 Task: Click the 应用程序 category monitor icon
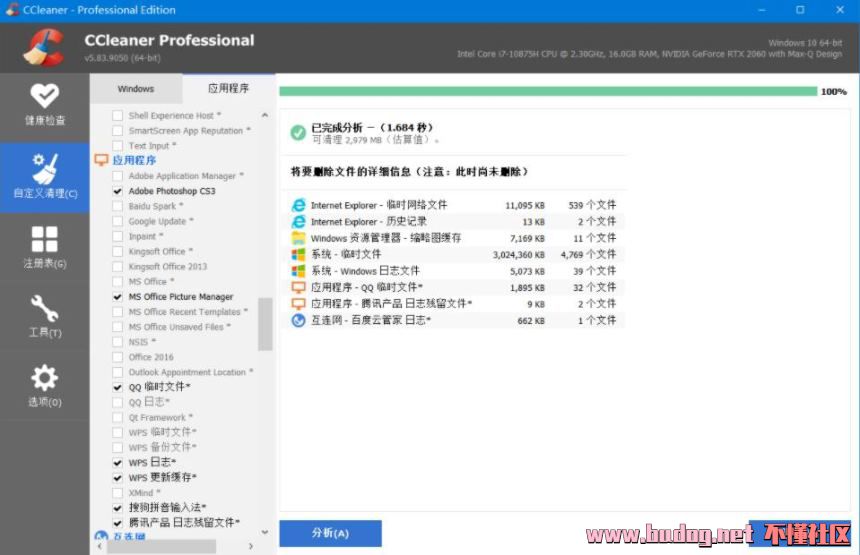tap(101, 160)
